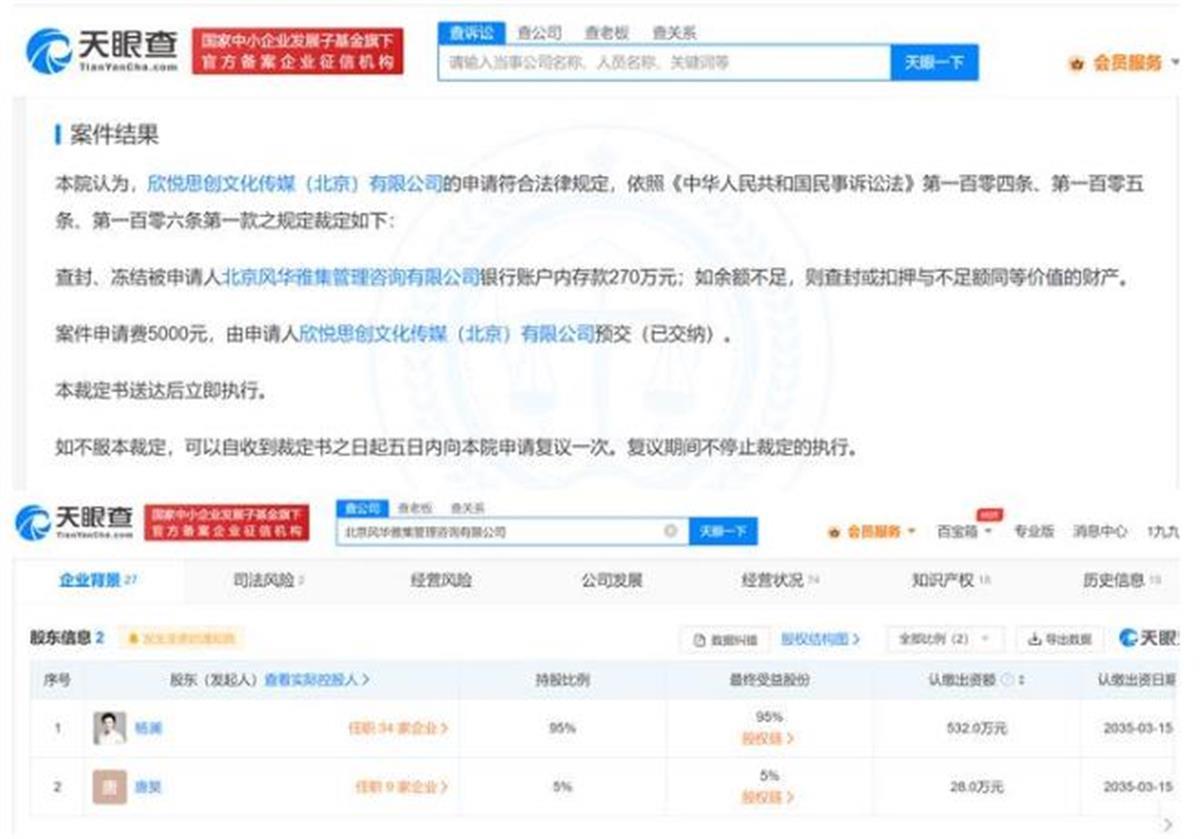Open the 历史信息 tab
1200x839 pixels.
pos(1121,580)
